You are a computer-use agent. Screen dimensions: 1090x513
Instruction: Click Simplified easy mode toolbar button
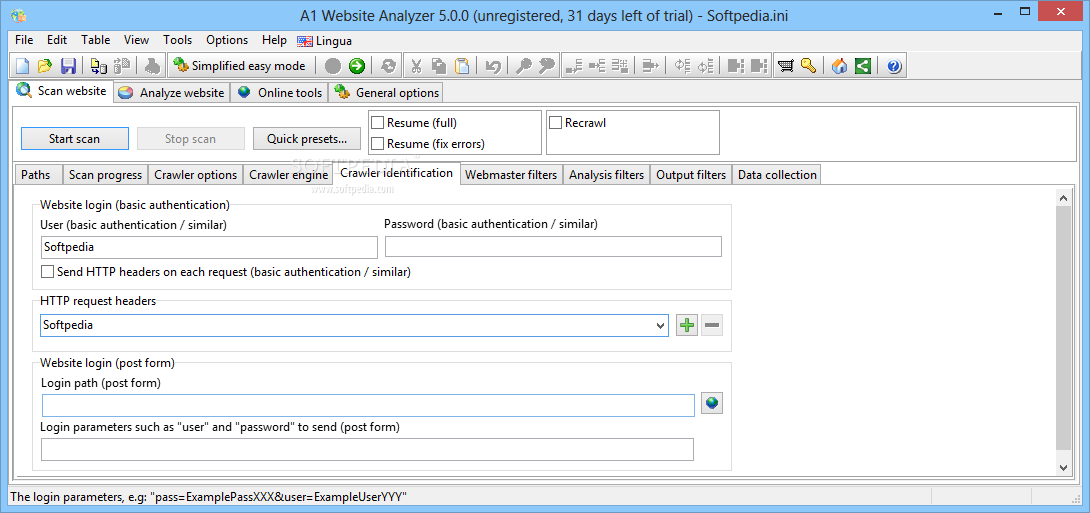tap(239, 66)
